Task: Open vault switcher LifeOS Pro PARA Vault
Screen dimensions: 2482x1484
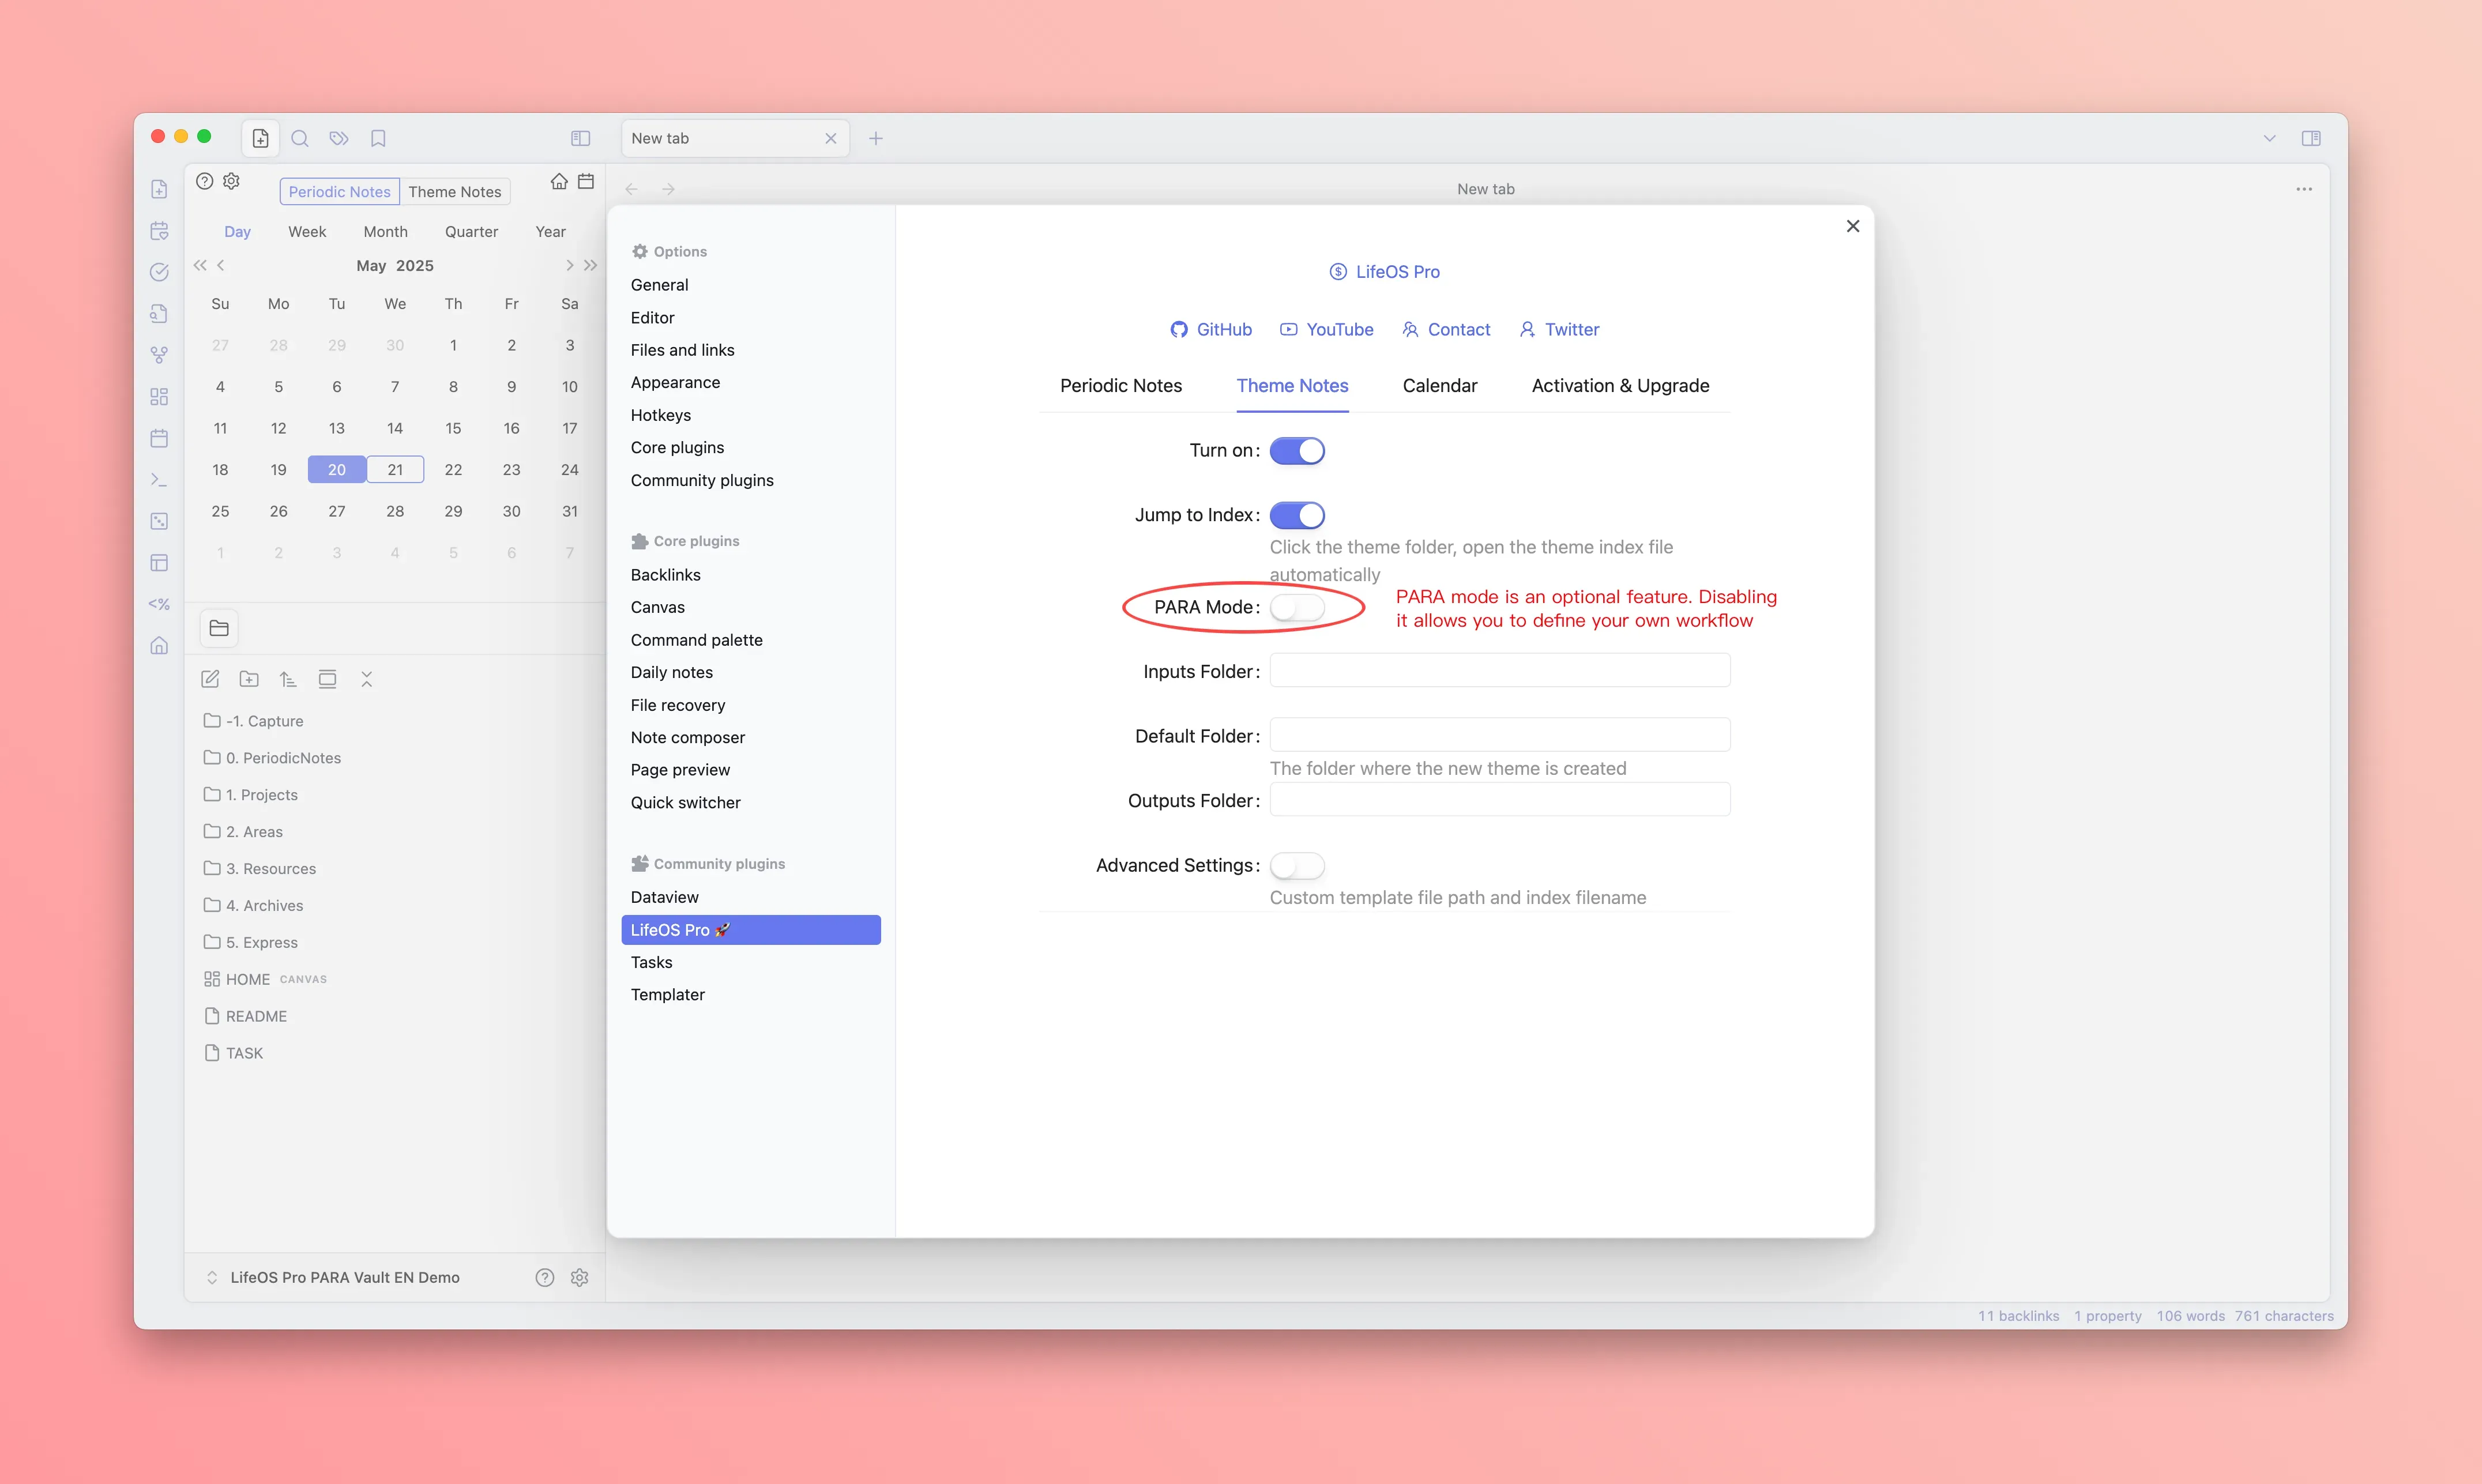Action: click(344, 1277)
